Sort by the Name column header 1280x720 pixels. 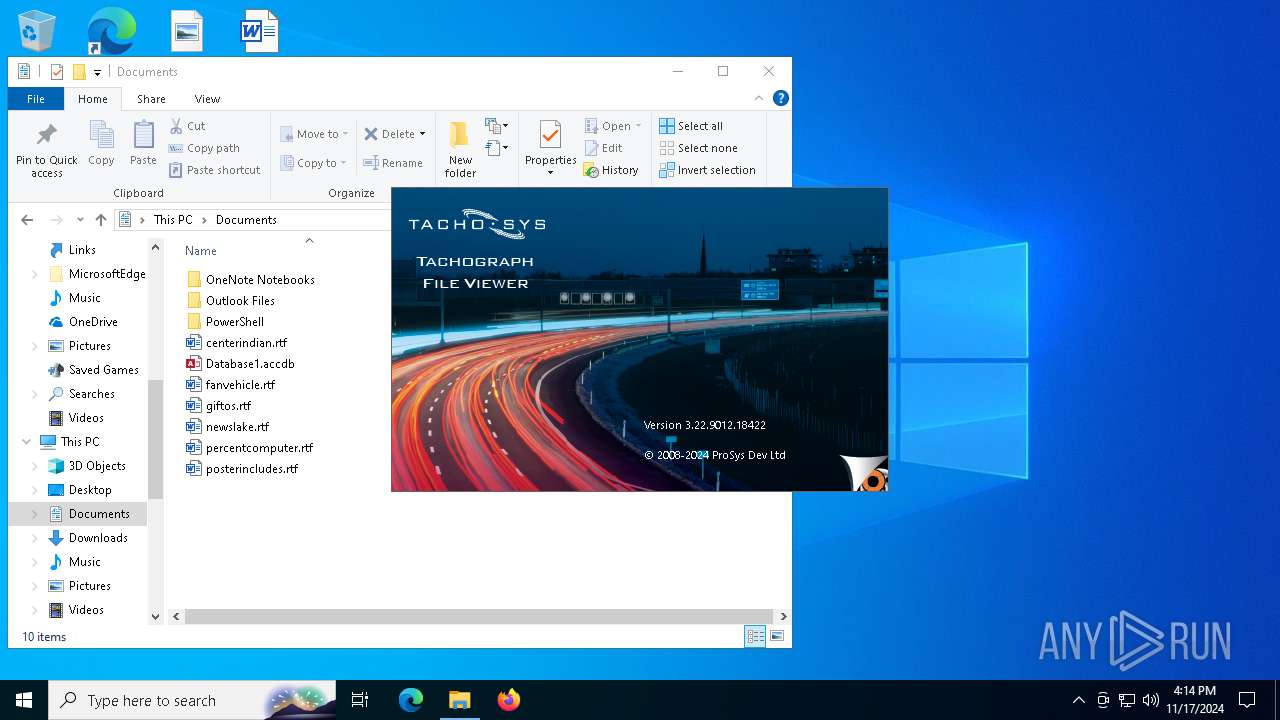point(200,251)
